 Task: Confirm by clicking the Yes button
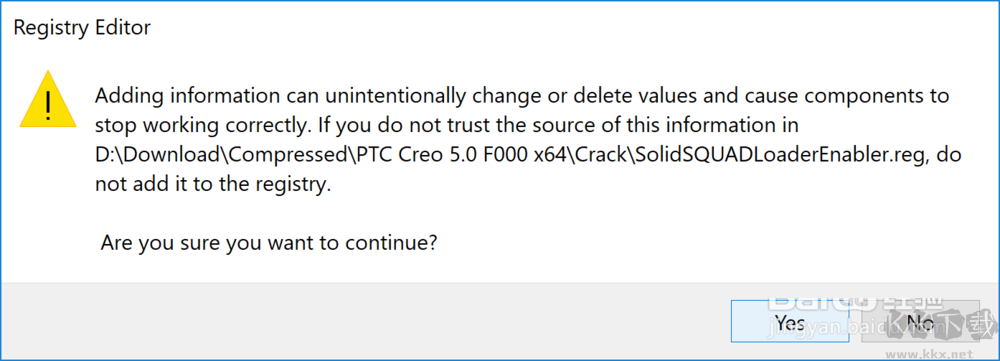point(790,322)
